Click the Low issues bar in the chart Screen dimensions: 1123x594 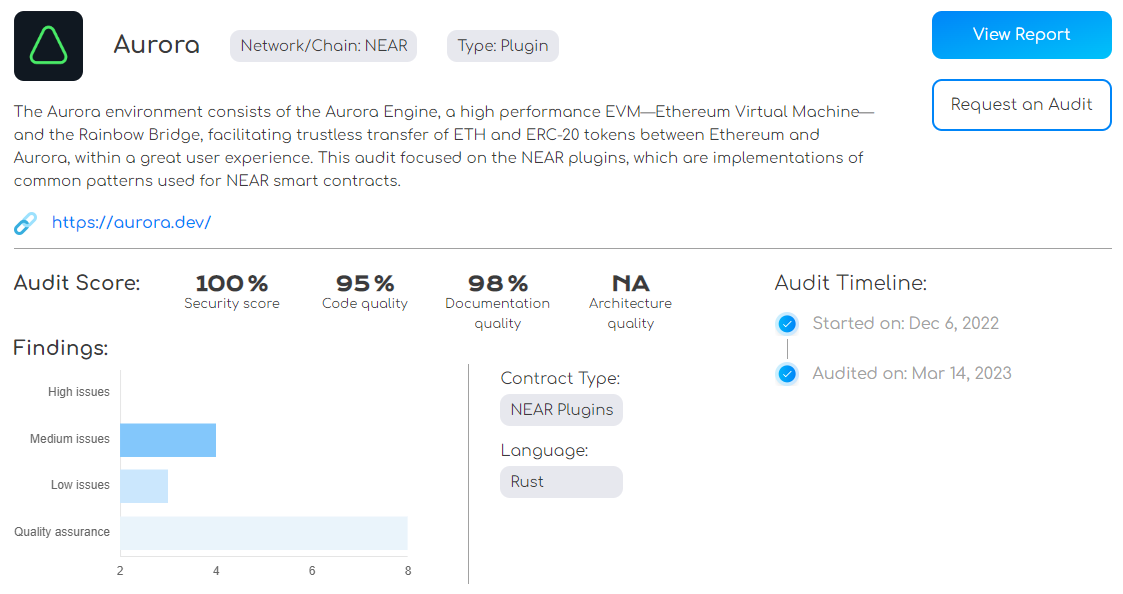[143, 485]
